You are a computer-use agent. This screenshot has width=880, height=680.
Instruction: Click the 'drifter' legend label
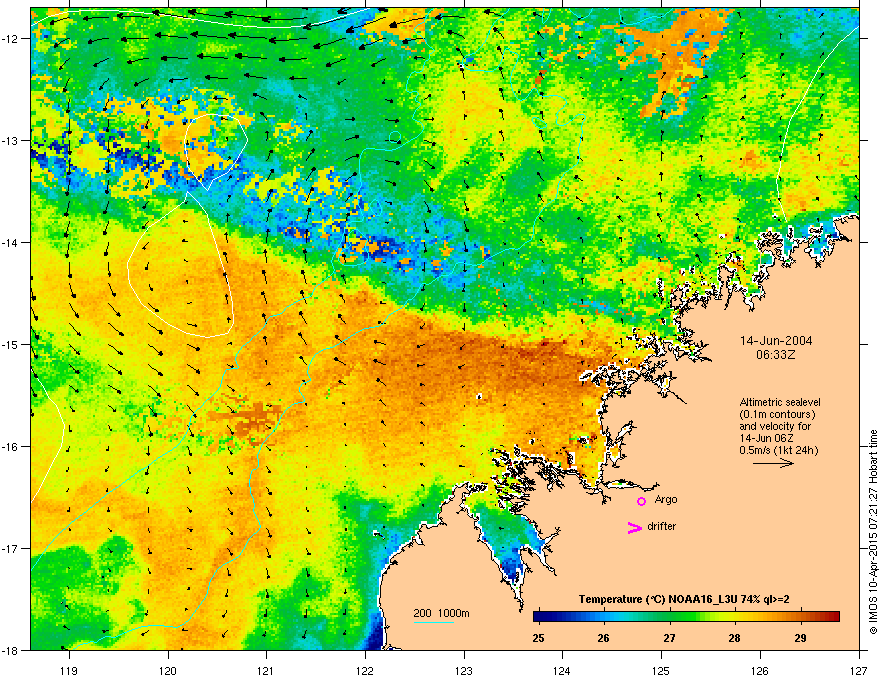[x=661, y=526]
